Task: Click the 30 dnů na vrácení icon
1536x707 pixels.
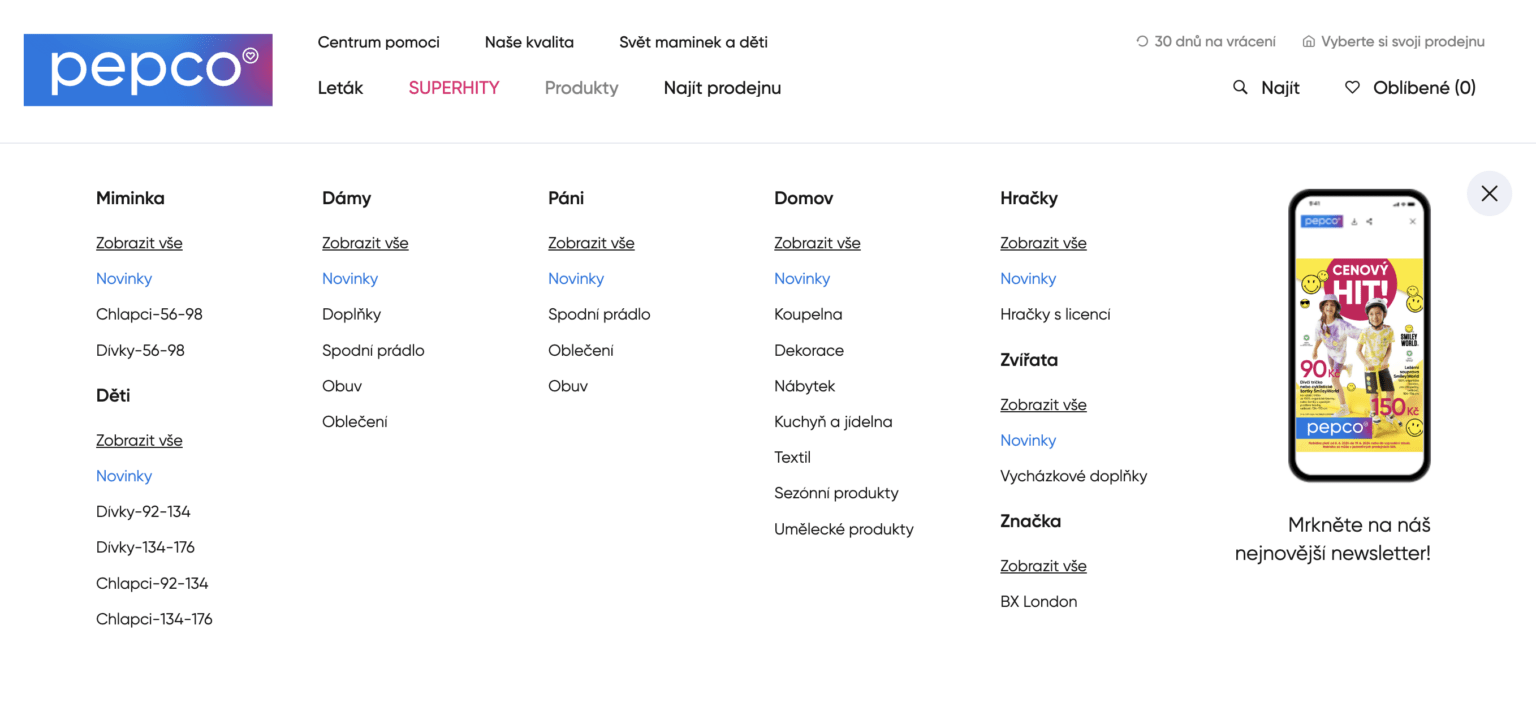Action: pyautogui.click(x=1142, y=42)
